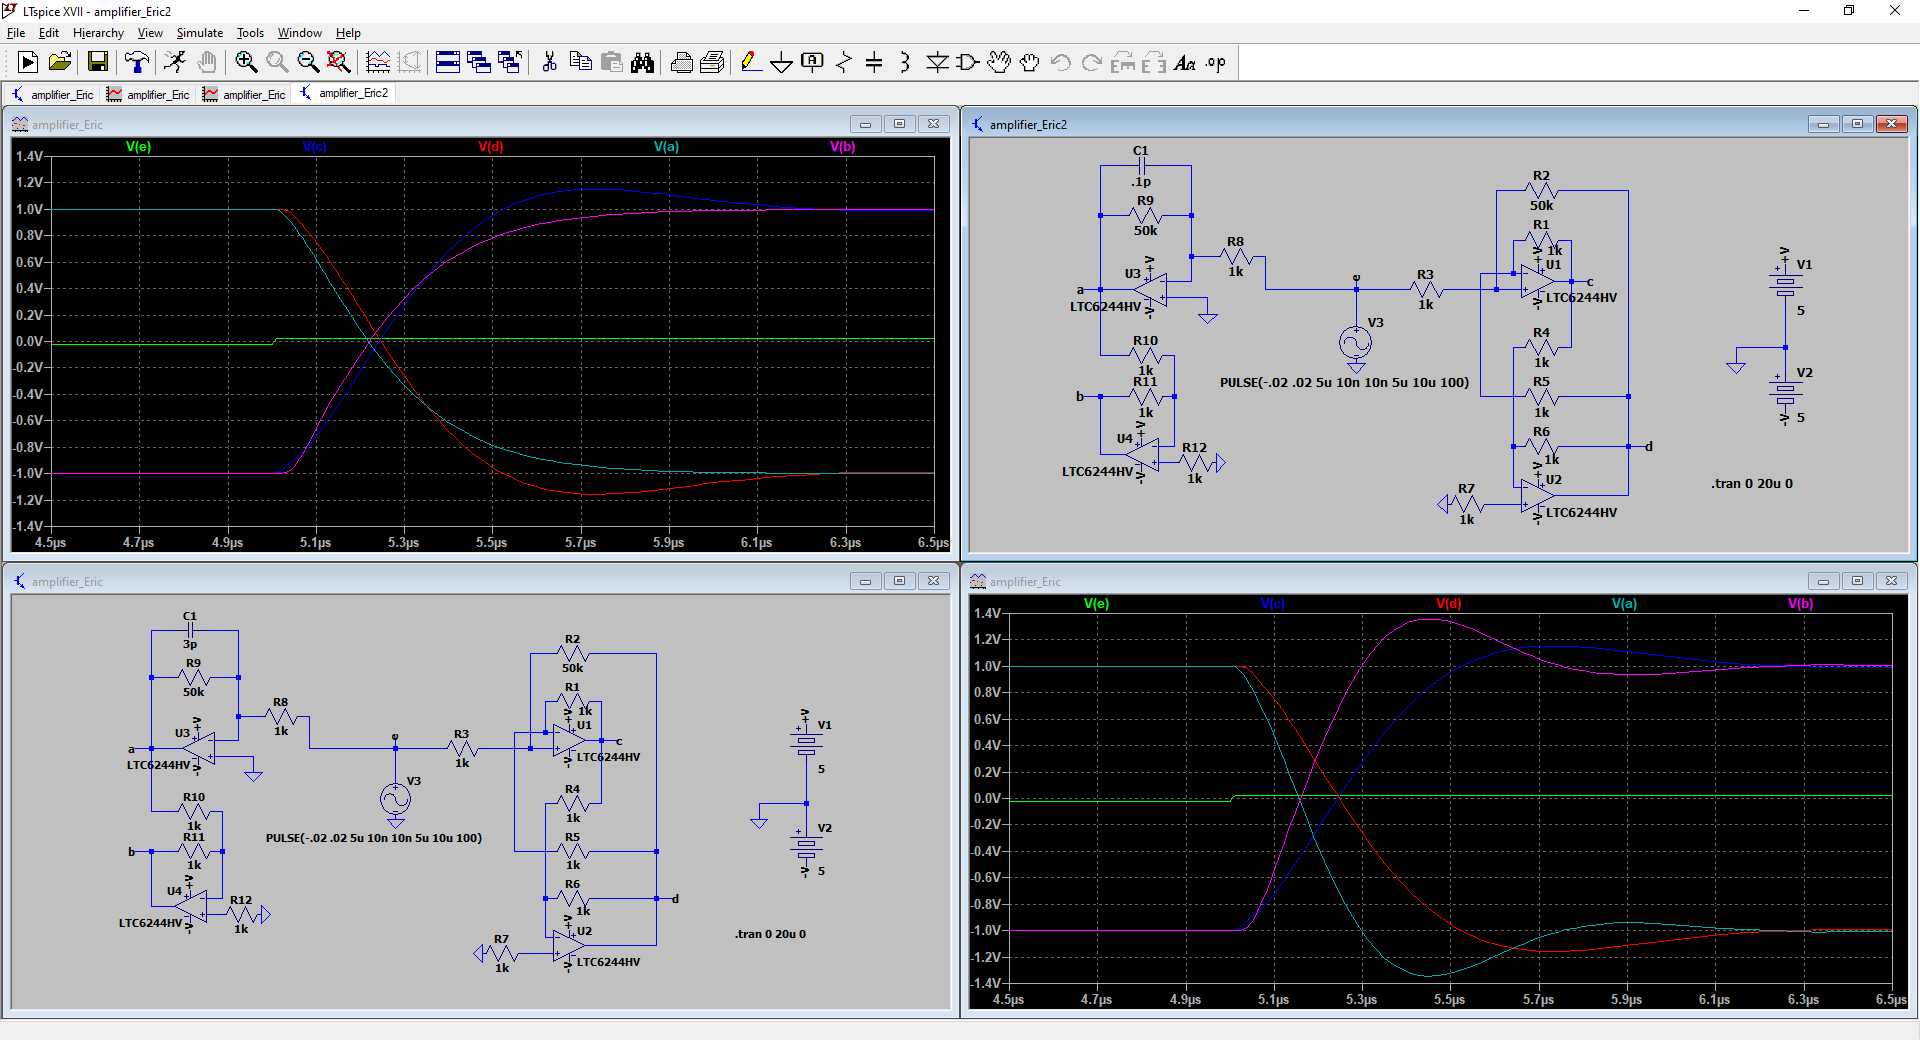The image size is (1920, 1040).
Task: Click the Tile Windows icon
Action: point(448,63)
